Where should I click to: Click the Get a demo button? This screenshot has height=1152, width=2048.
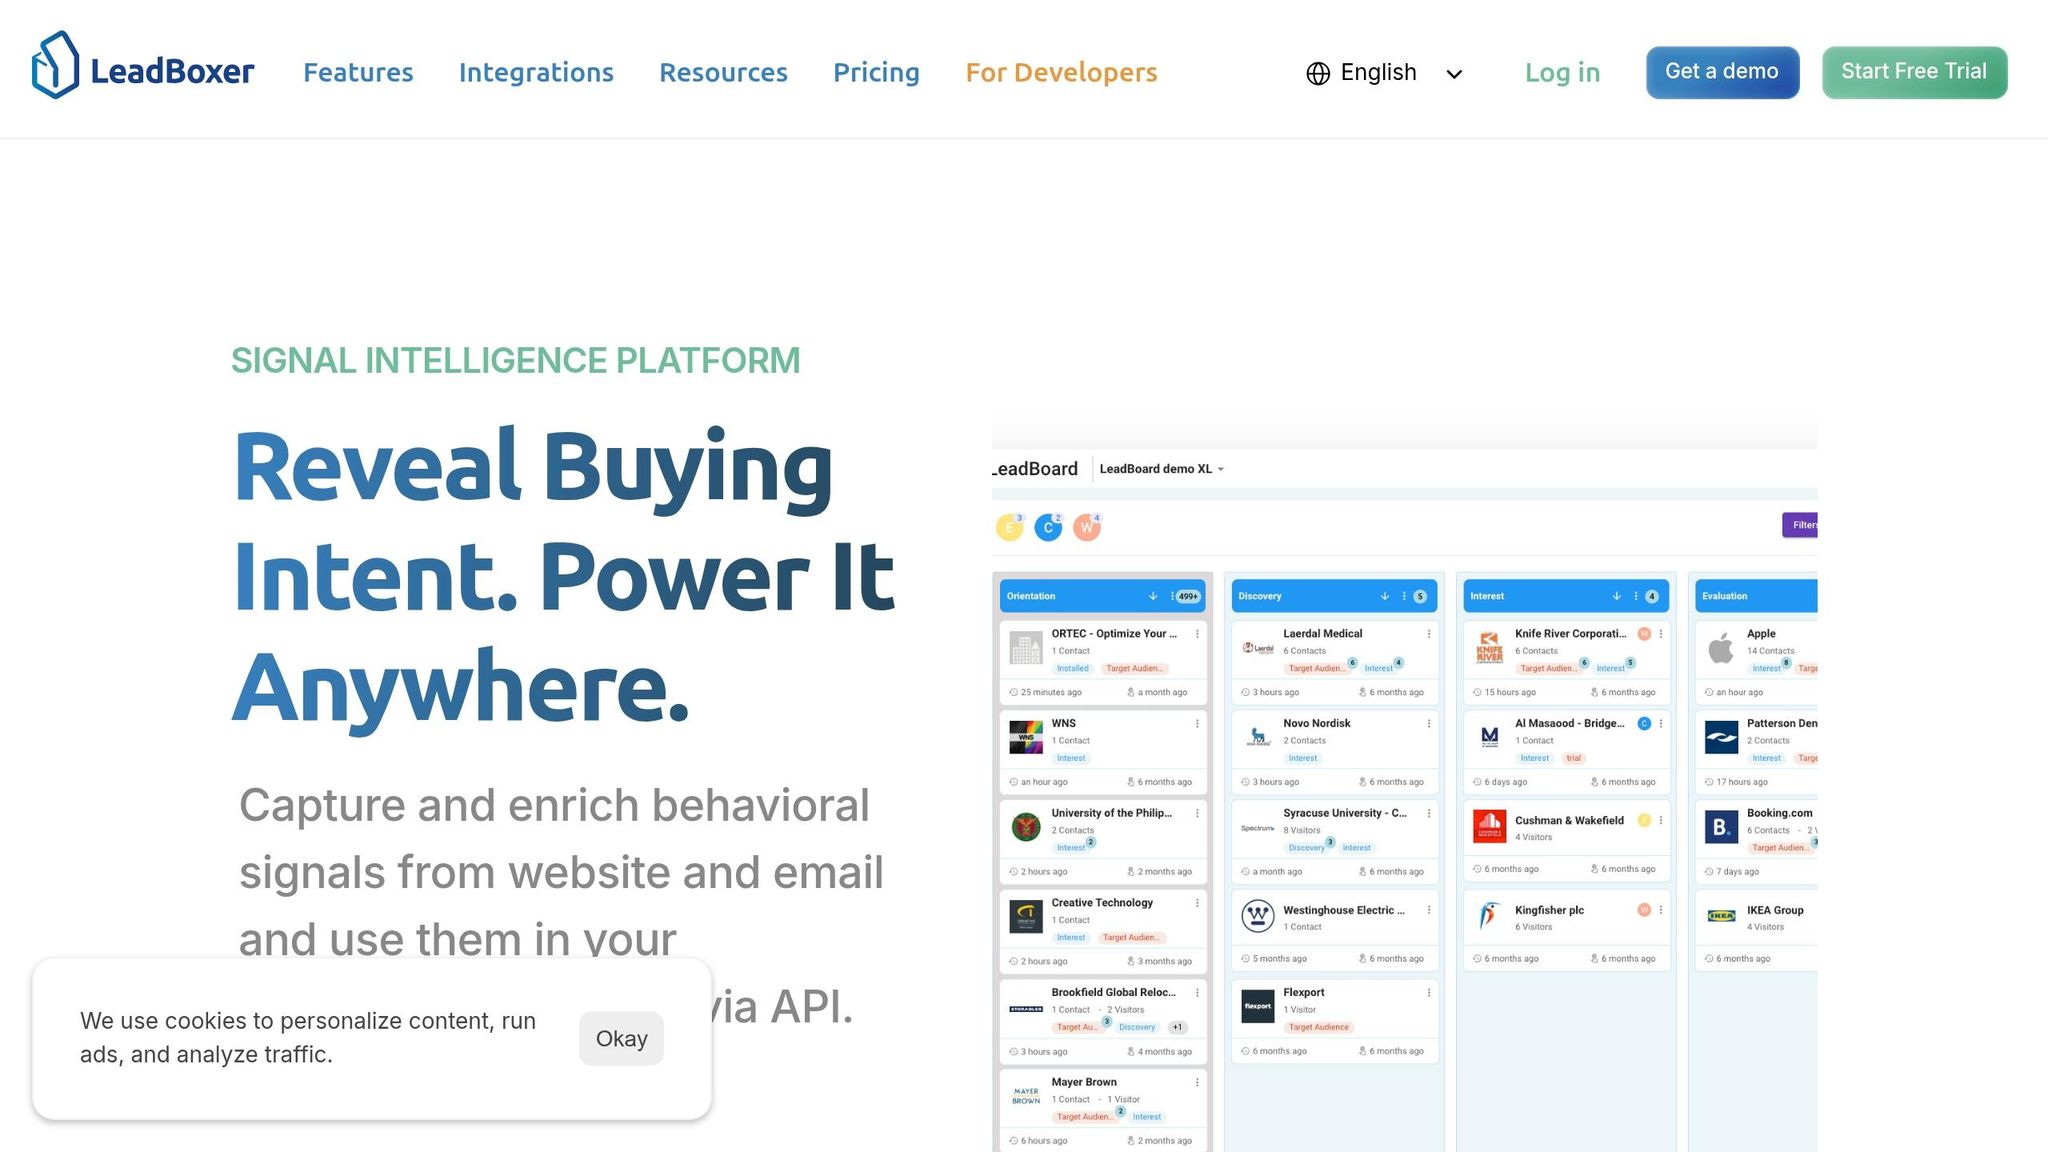(x=1722, y=72)
